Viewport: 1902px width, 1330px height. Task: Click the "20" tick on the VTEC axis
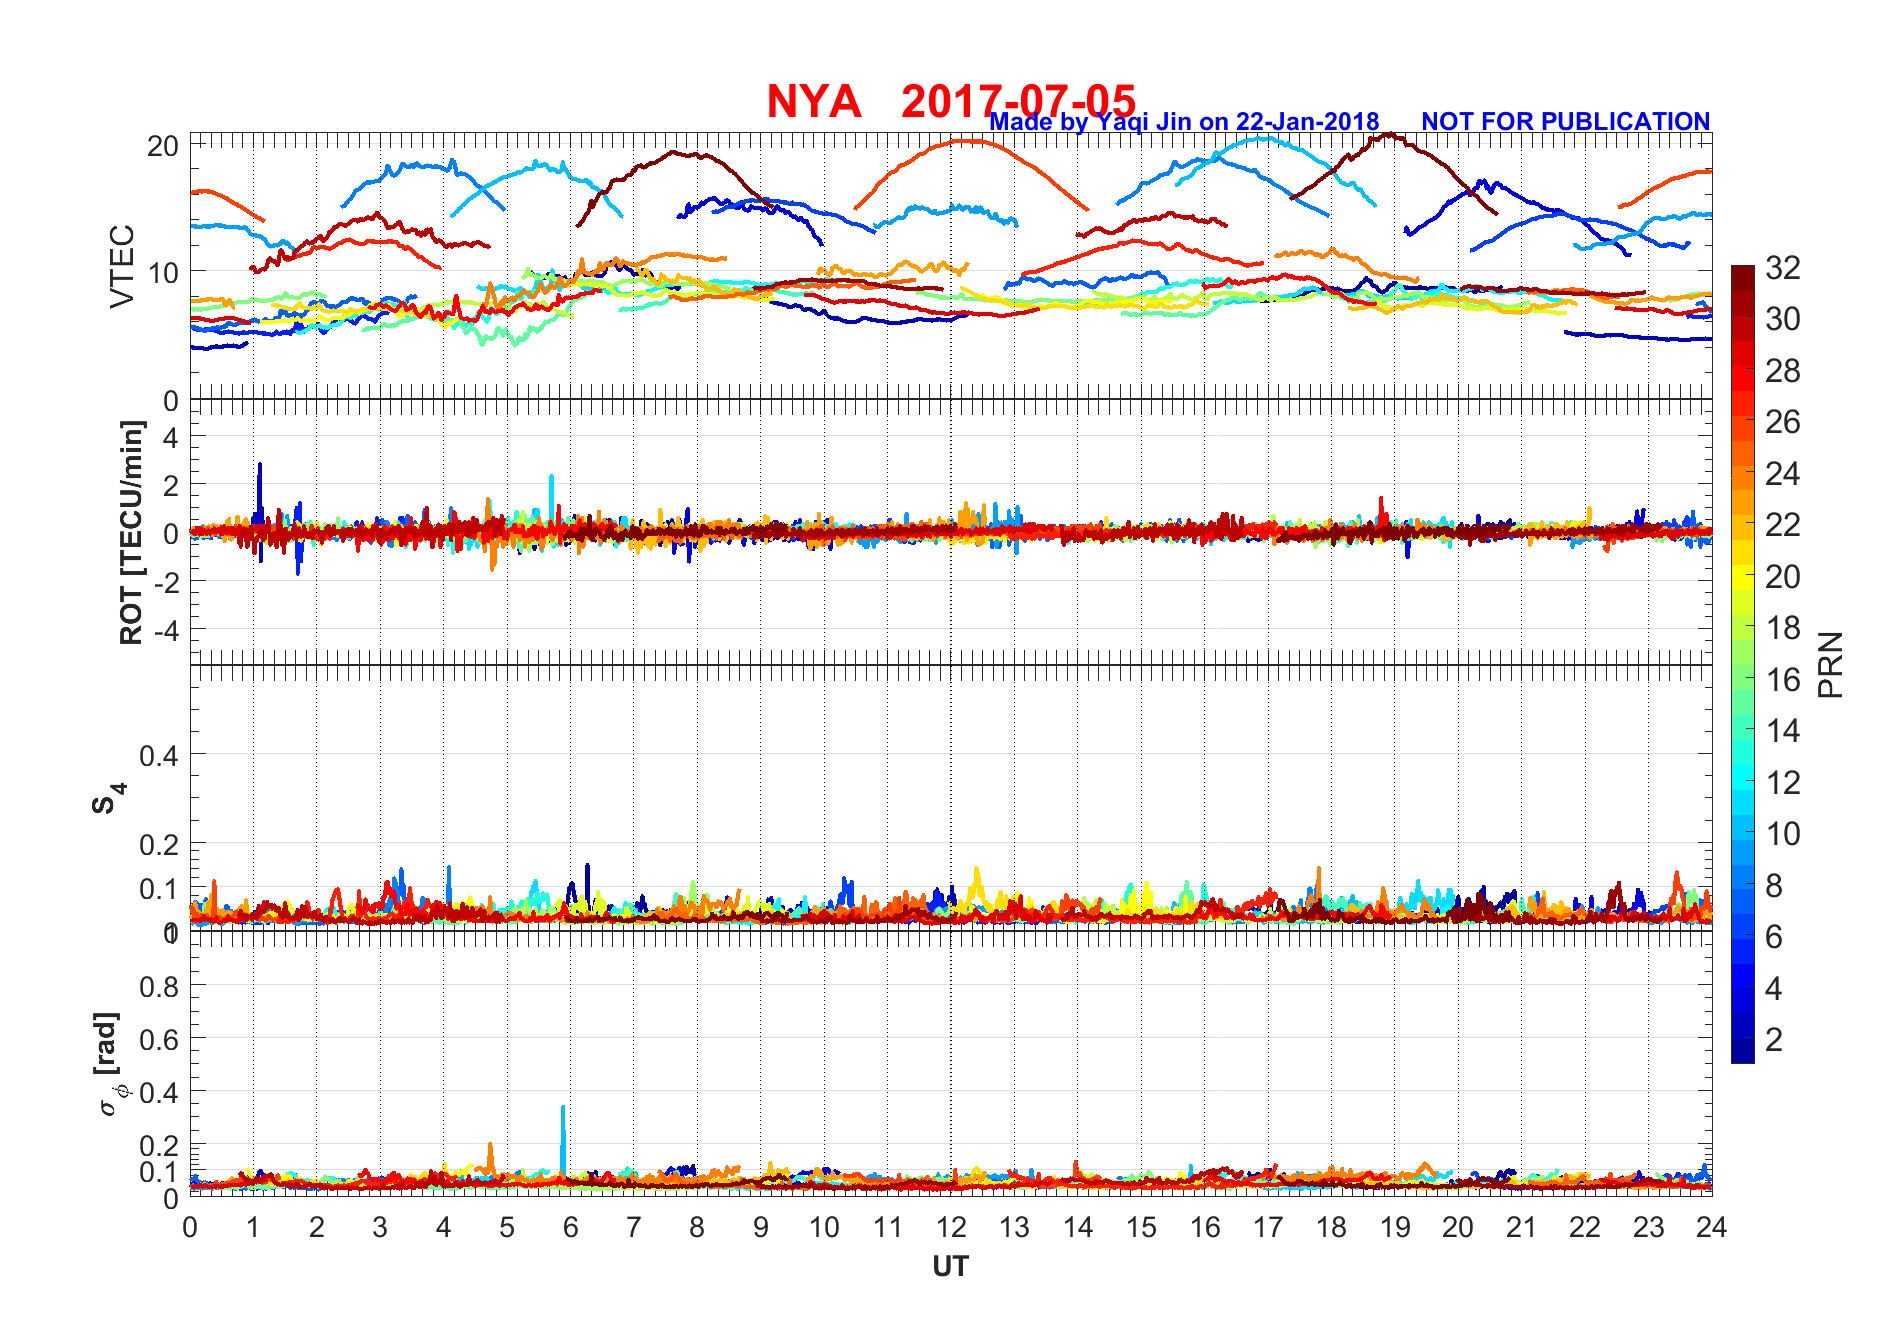[163, 146]
